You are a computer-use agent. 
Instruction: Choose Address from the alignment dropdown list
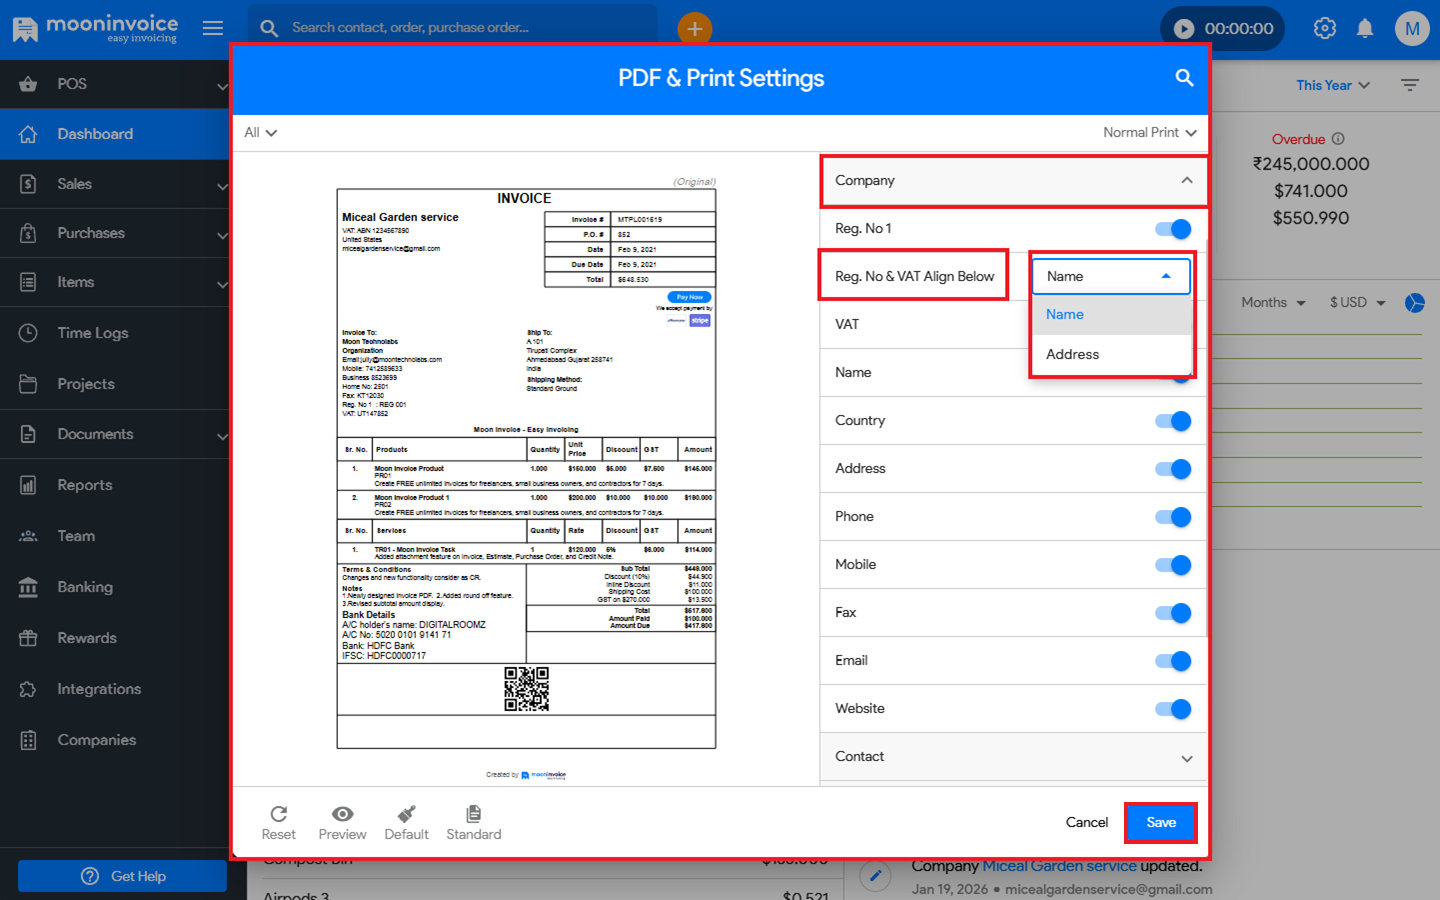click(1072, 354)
